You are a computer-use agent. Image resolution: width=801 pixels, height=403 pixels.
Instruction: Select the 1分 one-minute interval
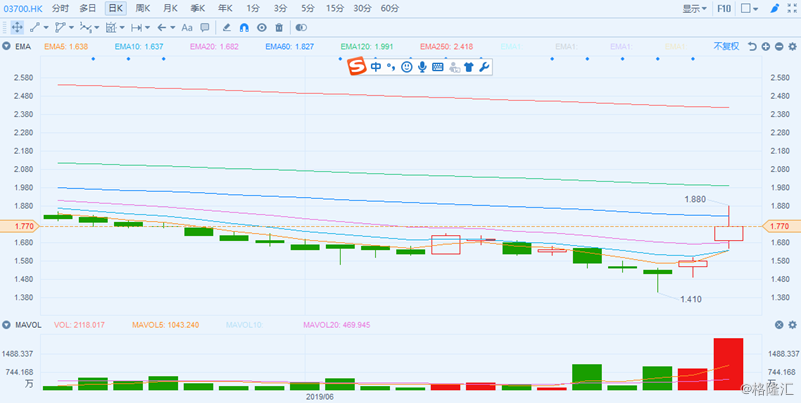tap(252, 8)
